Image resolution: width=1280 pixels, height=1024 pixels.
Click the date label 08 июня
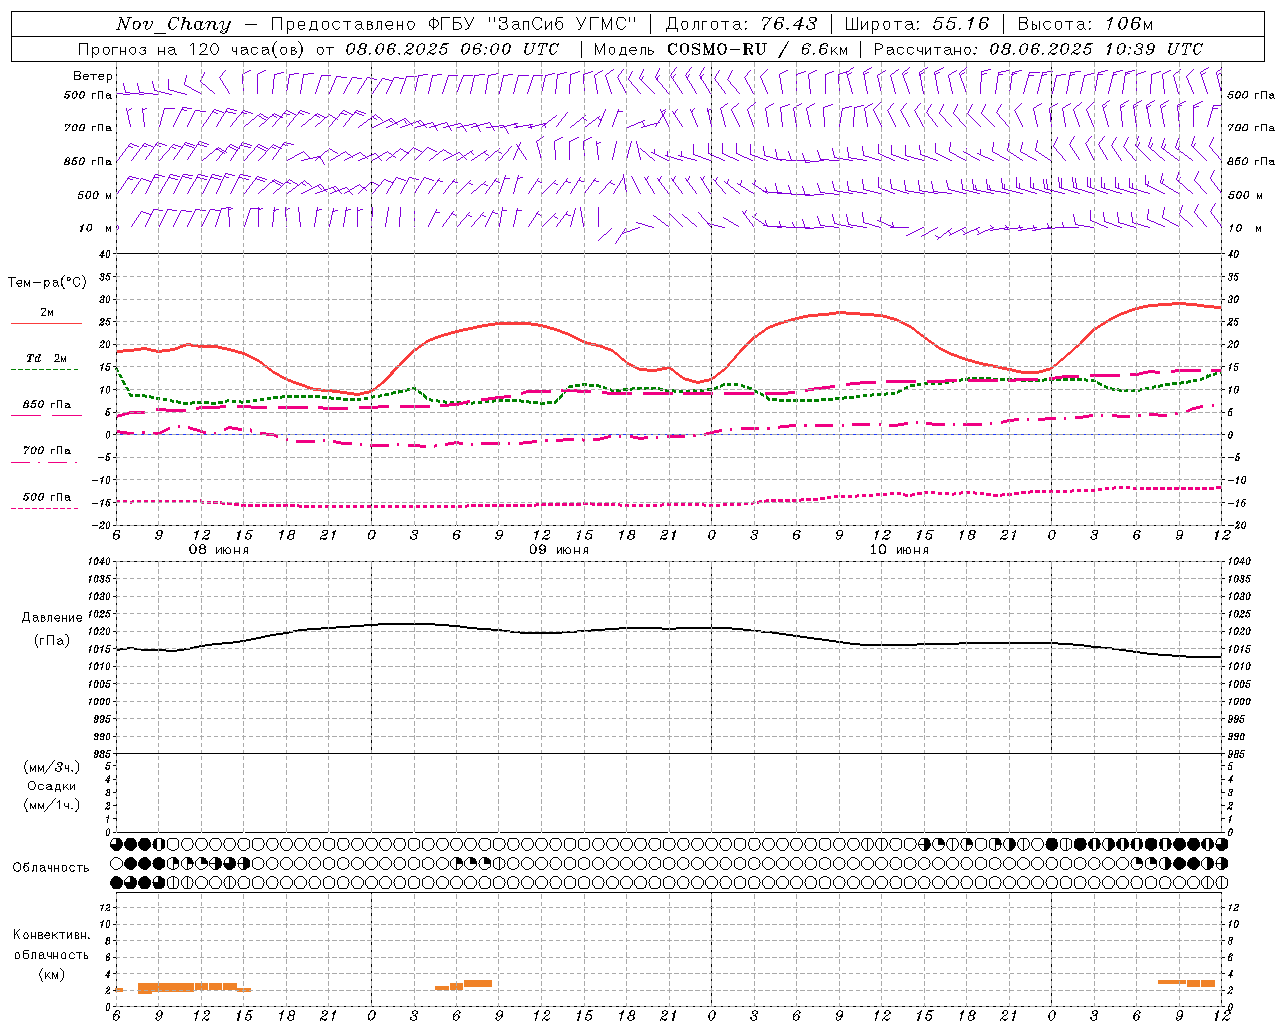219,550
